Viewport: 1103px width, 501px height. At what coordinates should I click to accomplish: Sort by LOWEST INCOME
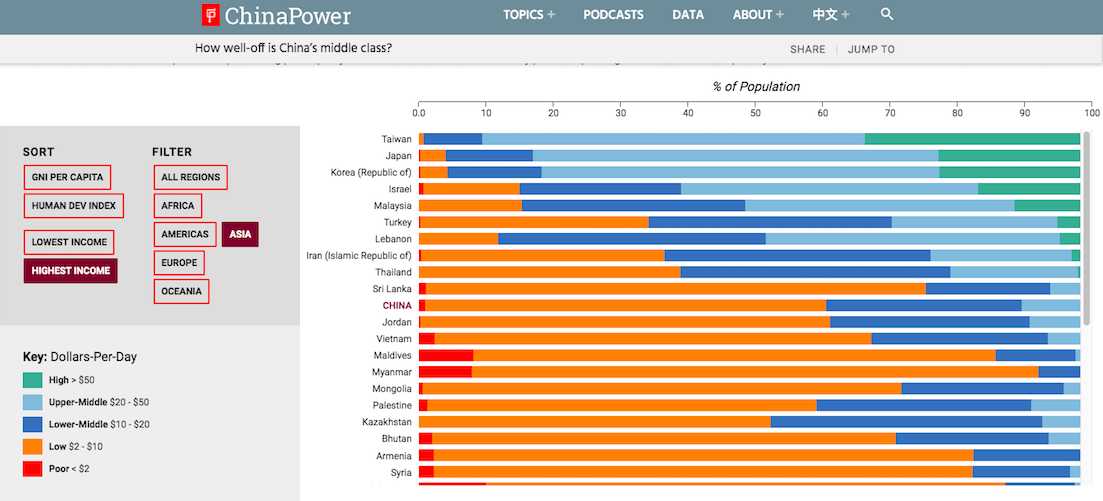pos(69,242)
